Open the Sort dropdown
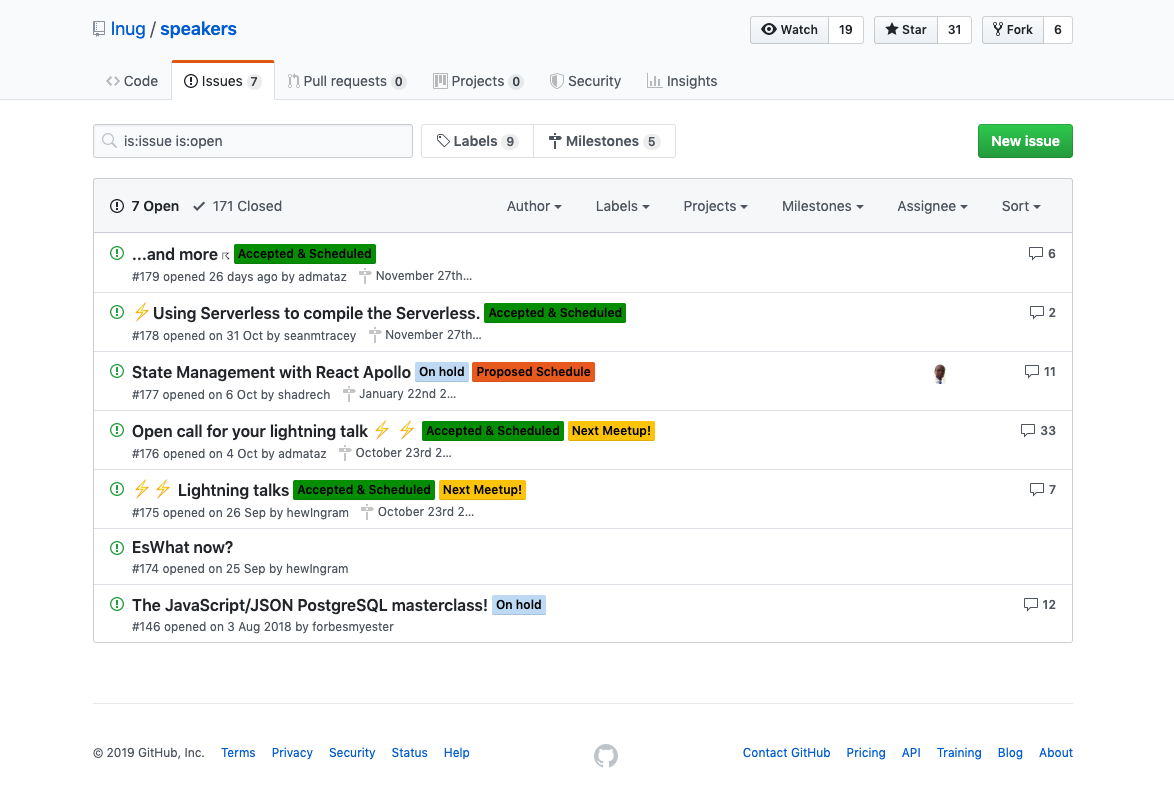 point(1021,207)
